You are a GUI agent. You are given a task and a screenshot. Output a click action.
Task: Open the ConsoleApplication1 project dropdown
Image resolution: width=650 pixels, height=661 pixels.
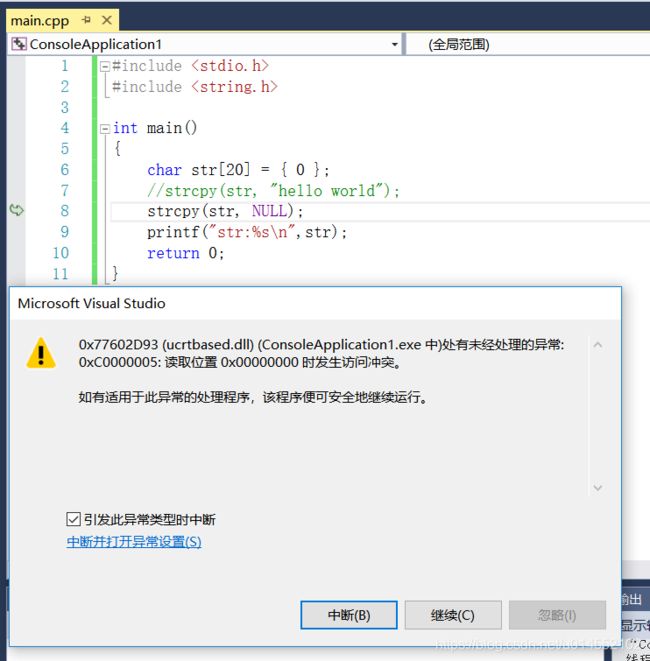click(x=395, y=44)
